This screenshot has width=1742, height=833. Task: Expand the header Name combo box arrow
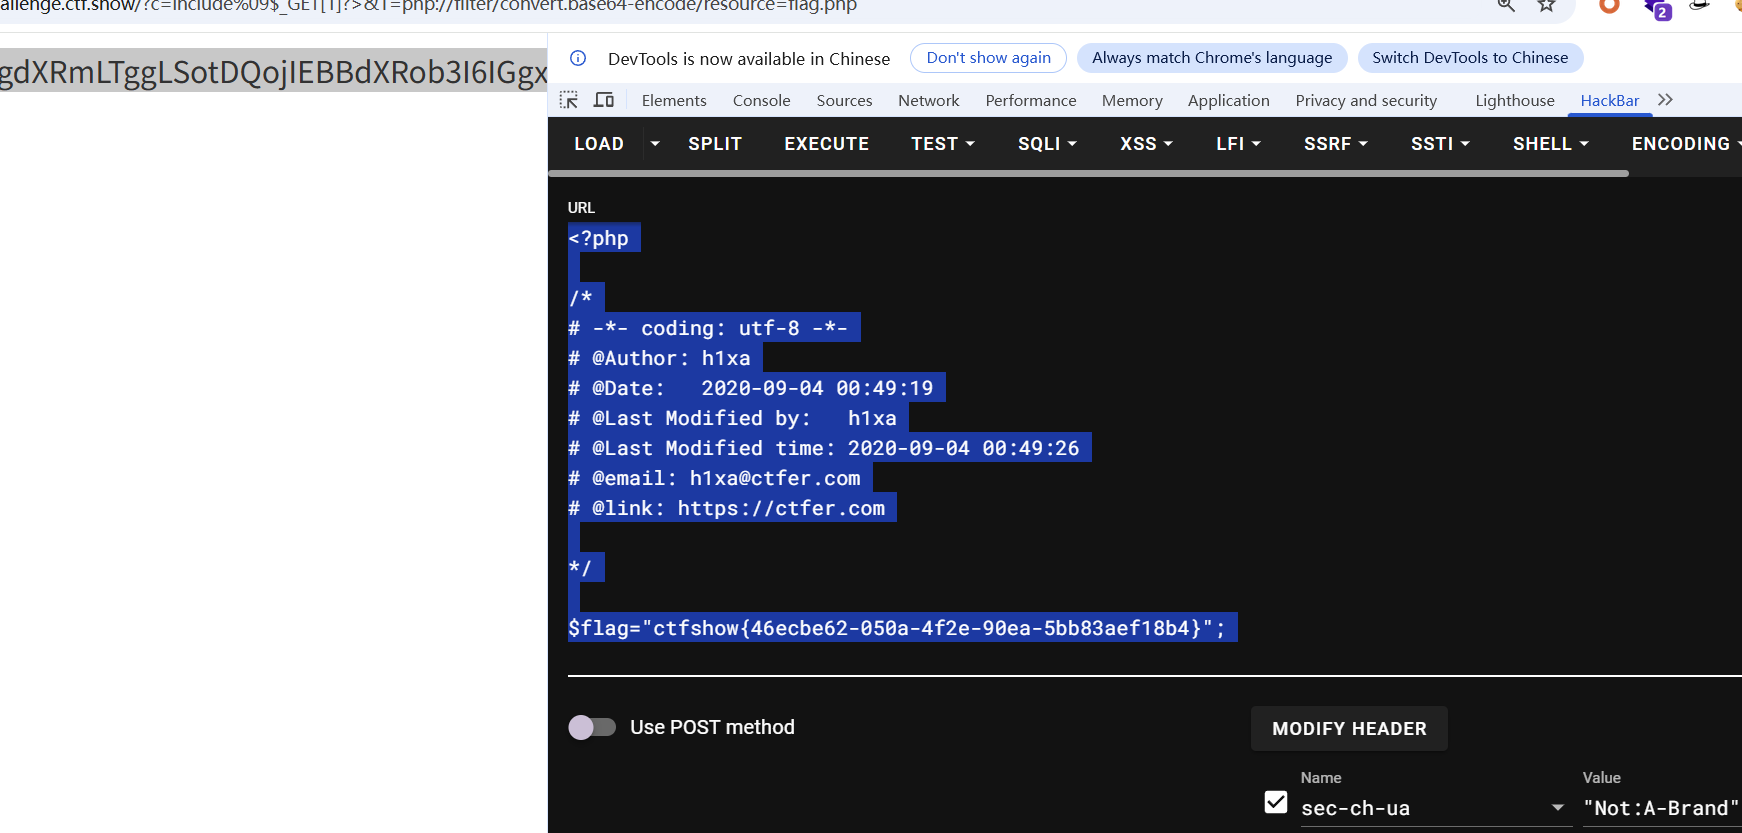coord(1557,808)
